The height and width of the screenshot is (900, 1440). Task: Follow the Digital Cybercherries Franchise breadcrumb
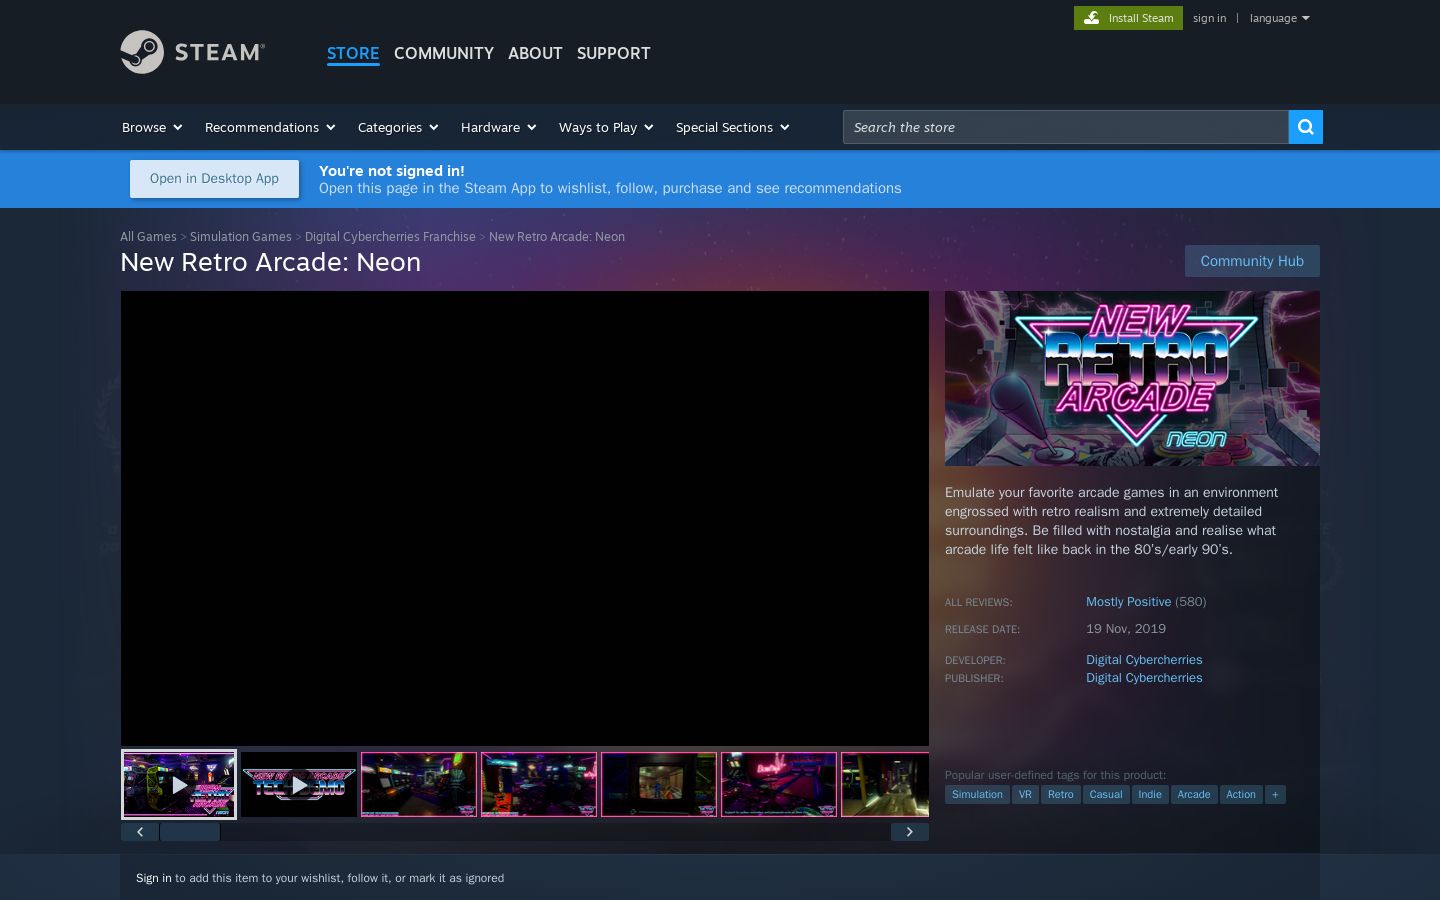390,237
